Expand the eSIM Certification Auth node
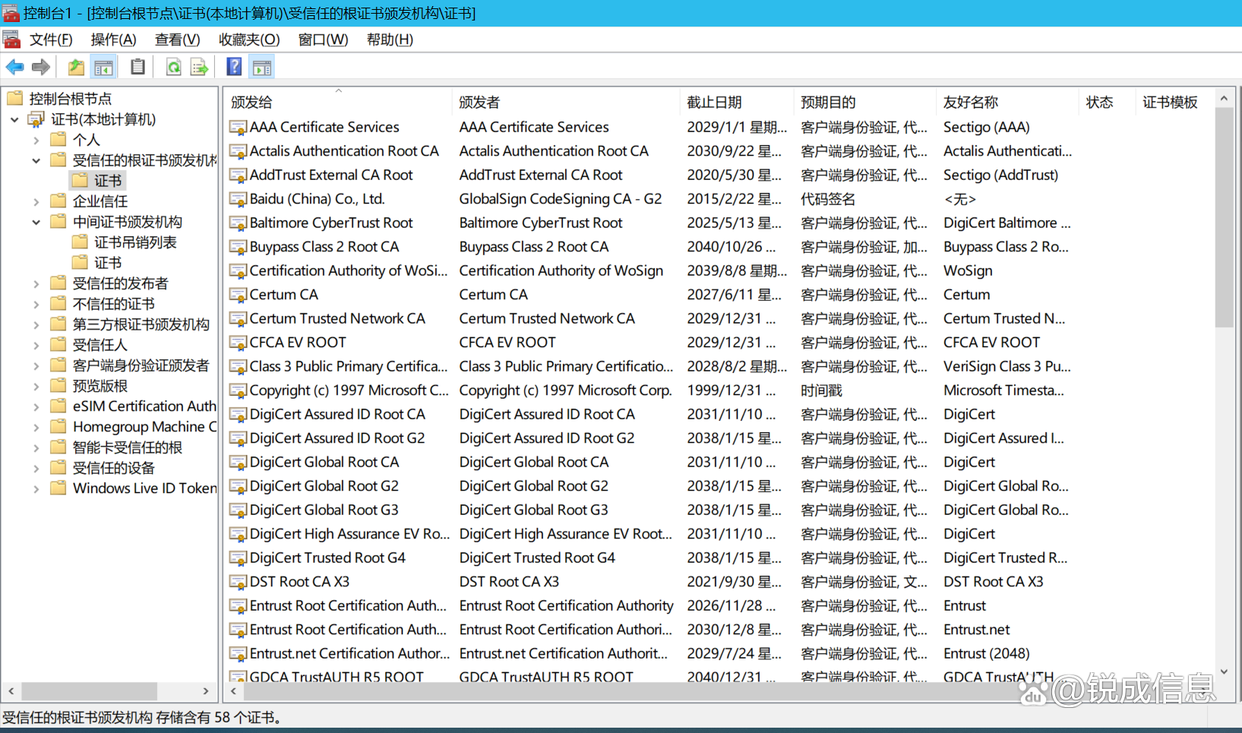 pos(37,406)
